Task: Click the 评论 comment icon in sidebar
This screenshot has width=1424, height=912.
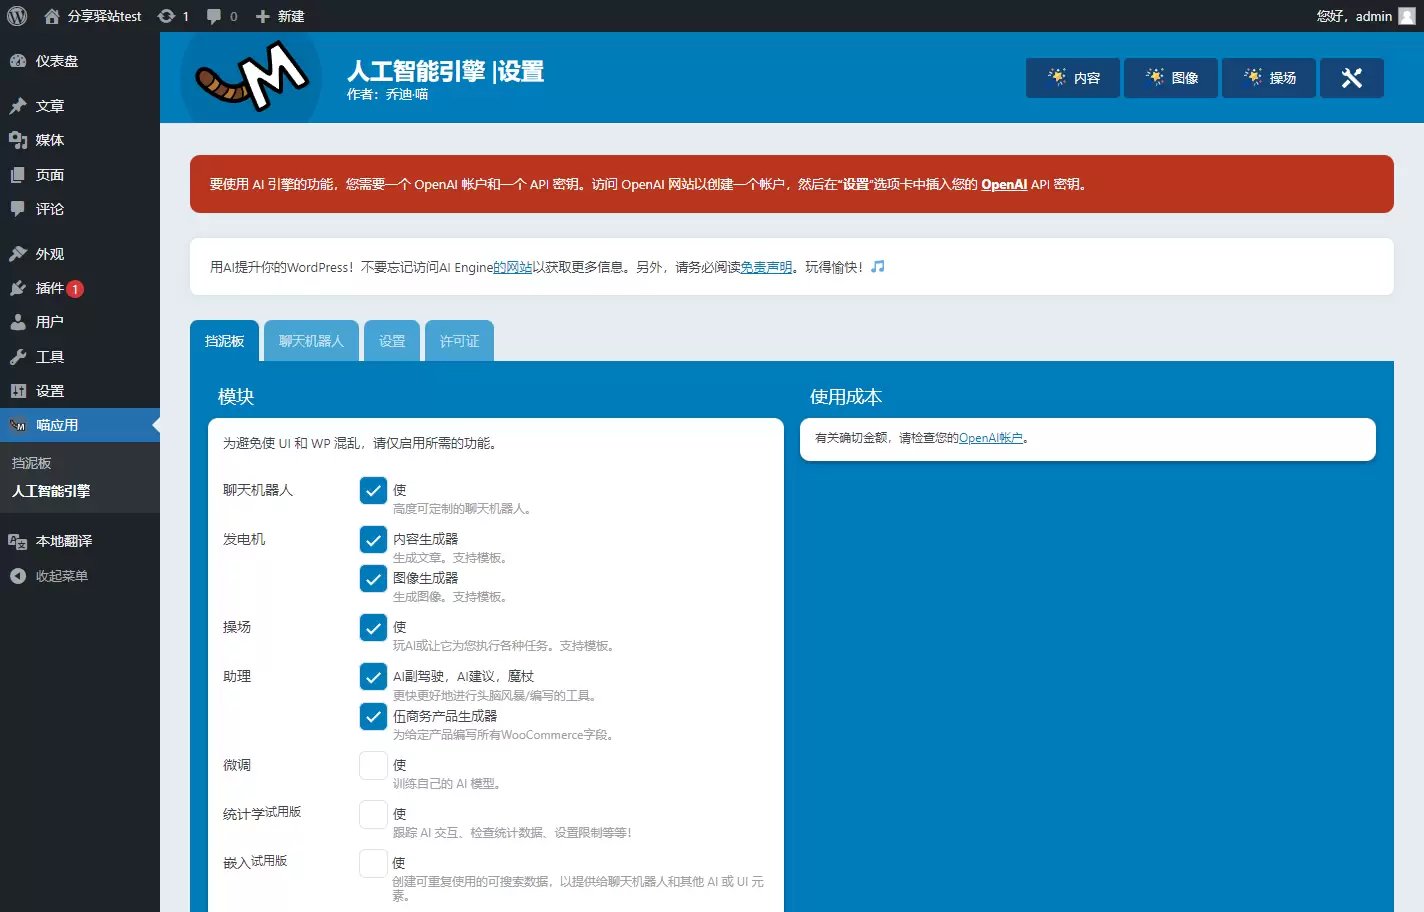Action: pos(18,209)
